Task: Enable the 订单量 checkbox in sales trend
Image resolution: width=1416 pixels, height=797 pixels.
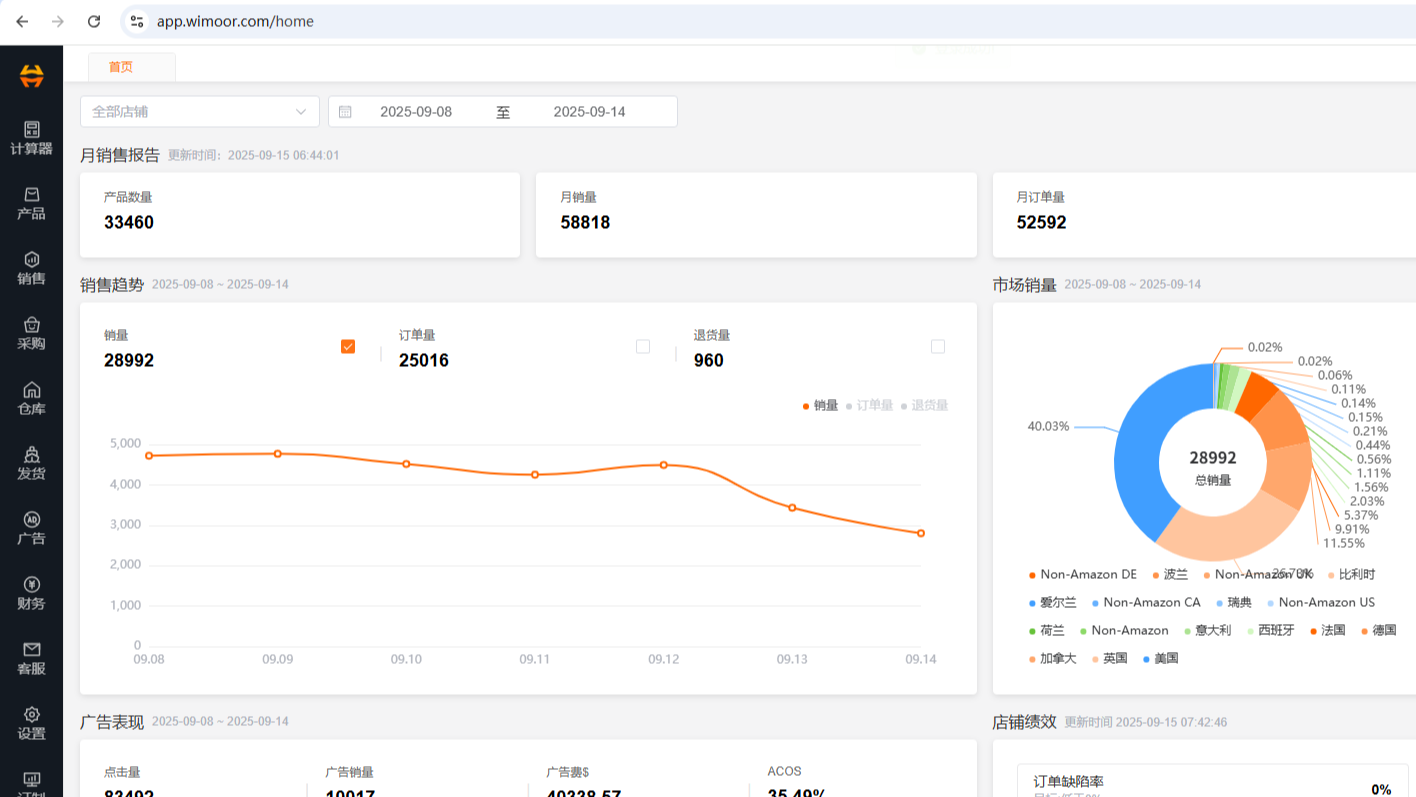Action: pos(642,346)
